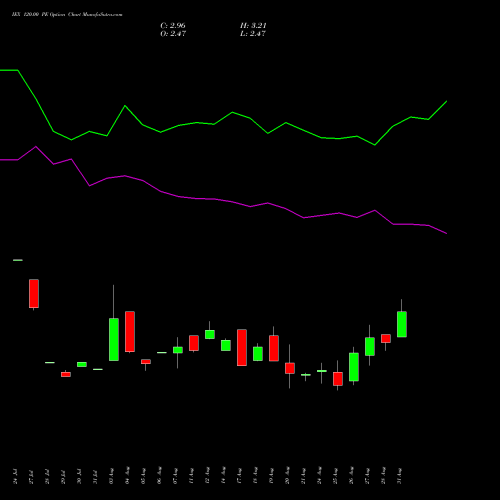Click the green candle for 14 Aug
500x500 pixels.
pos(226,345)
